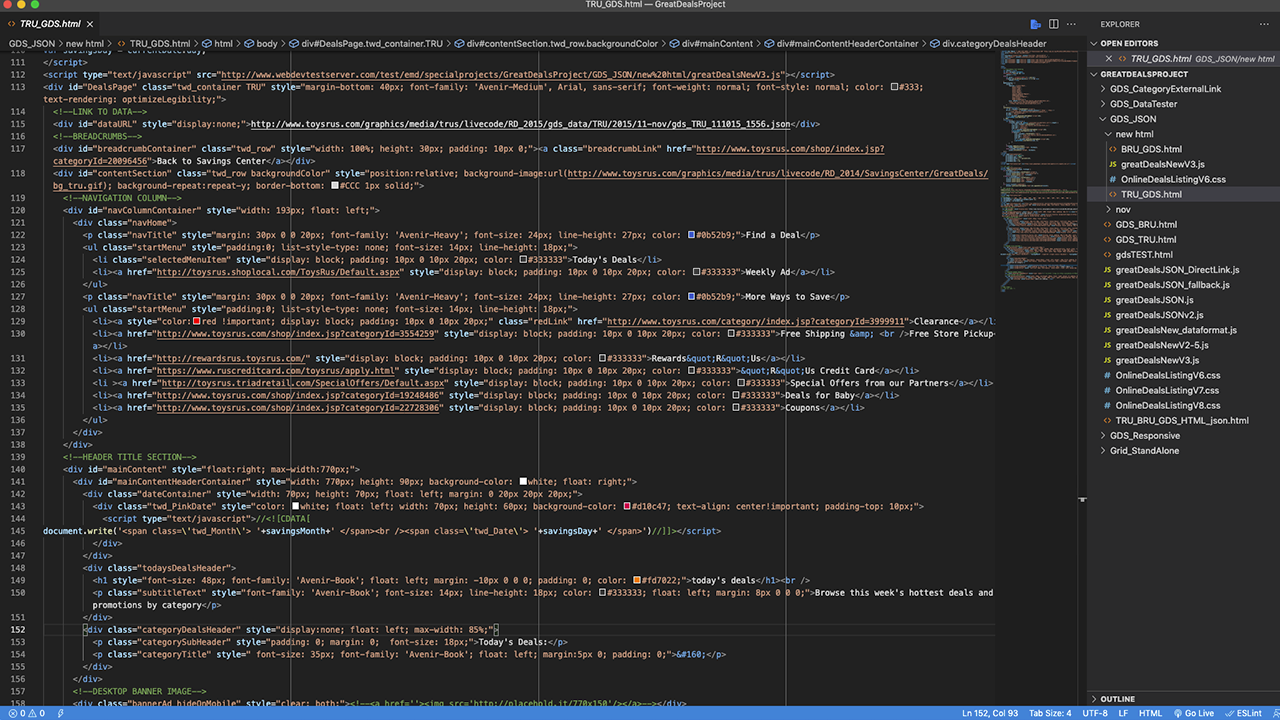1280x720 pixels.
Task: Expand the Outline section
Action: point(1117,699)
